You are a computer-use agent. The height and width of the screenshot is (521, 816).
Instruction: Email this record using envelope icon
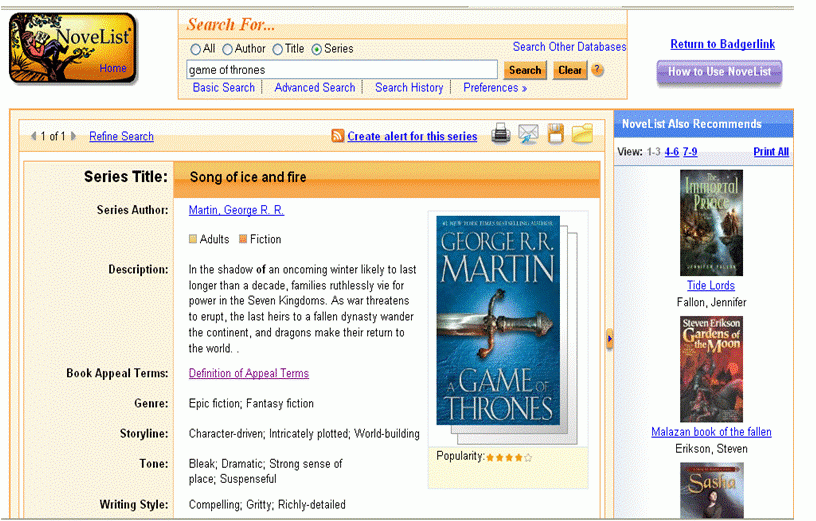(528, 134)
